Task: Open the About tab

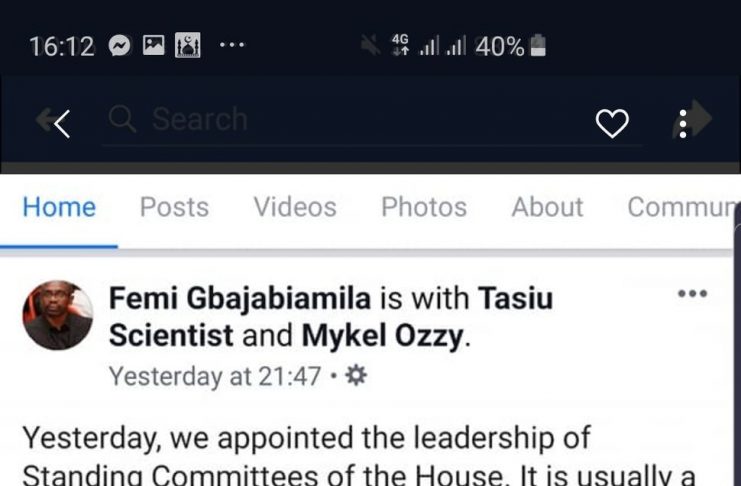Action: click(547, 207)
